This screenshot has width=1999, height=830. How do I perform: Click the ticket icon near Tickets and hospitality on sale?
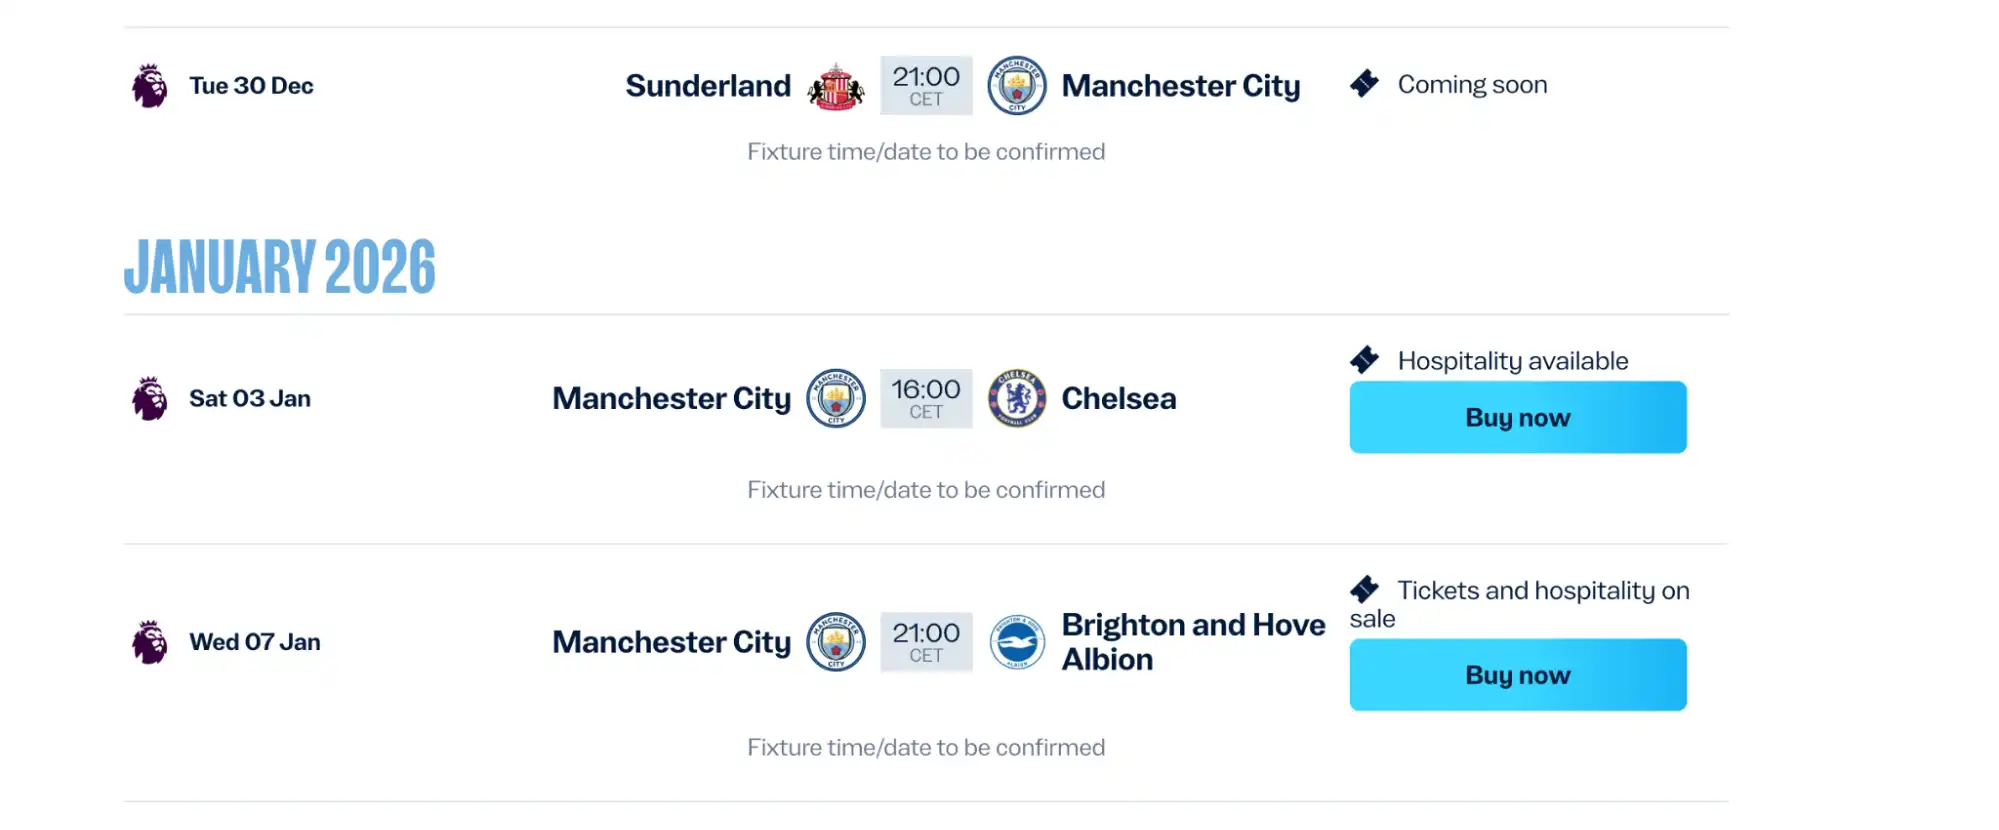pyautogui.click(x=1364, y=590)
